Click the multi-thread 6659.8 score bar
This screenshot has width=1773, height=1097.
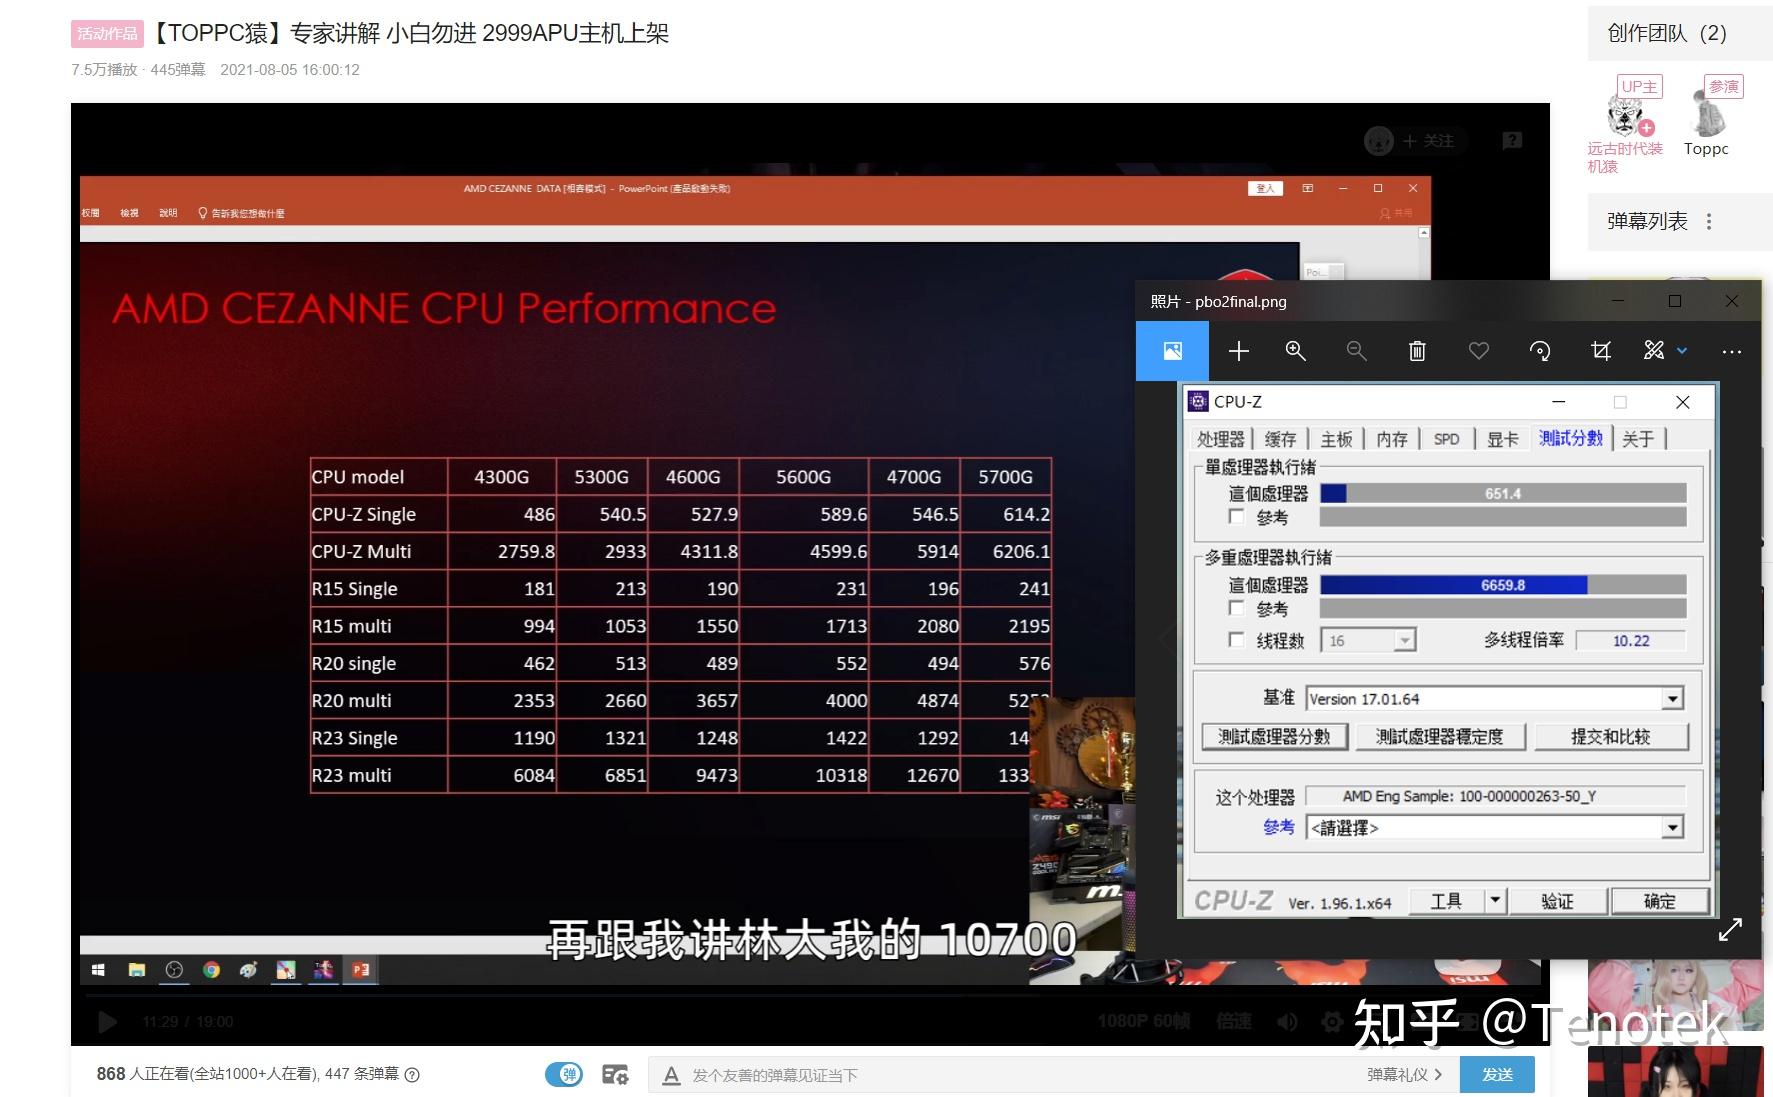coord(1503,585)
